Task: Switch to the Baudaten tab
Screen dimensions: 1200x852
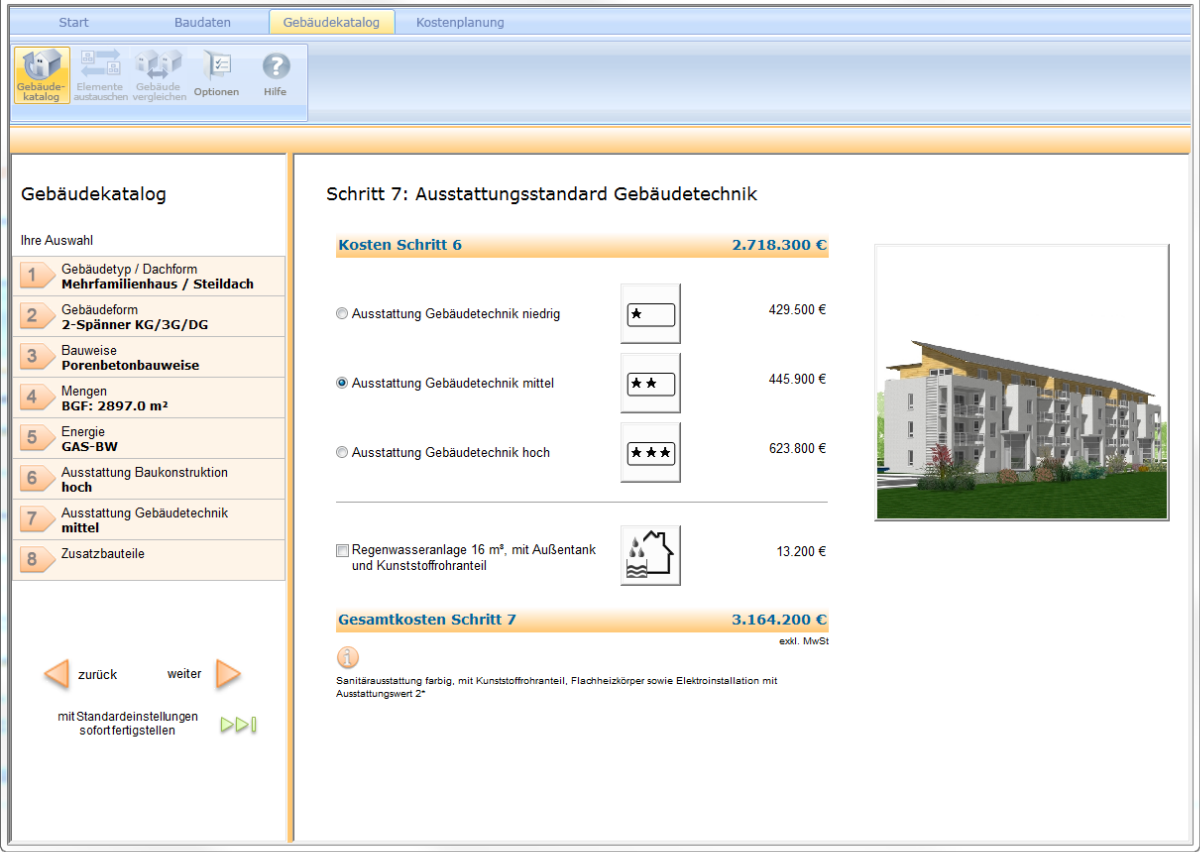Action: (202, 22)
